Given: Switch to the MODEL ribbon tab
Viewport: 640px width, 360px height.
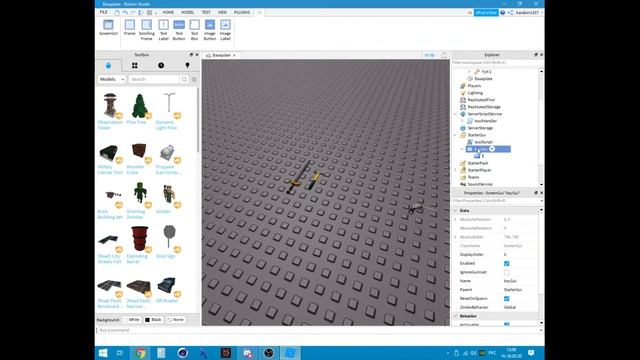Looking at the screenshot, I should pyautogui.click(x=188, y=13).
